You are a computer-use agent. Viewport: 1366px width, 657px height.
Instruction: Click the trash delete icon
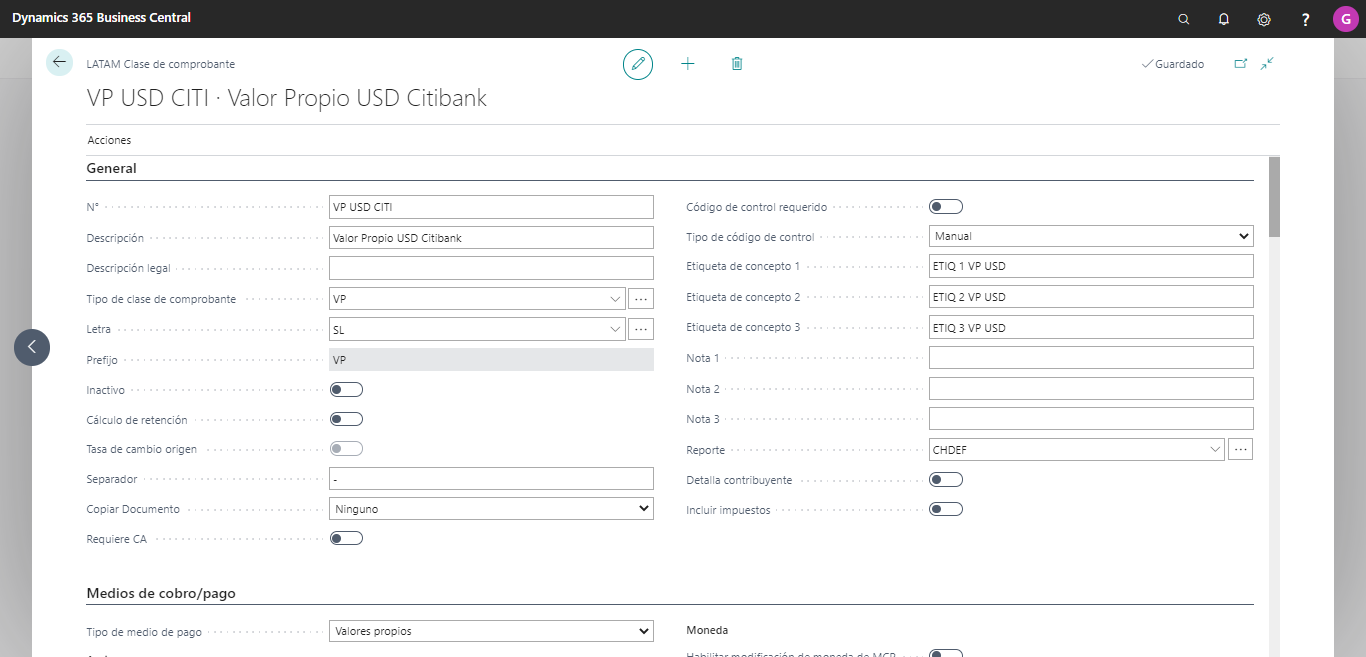tap(737, 64)
